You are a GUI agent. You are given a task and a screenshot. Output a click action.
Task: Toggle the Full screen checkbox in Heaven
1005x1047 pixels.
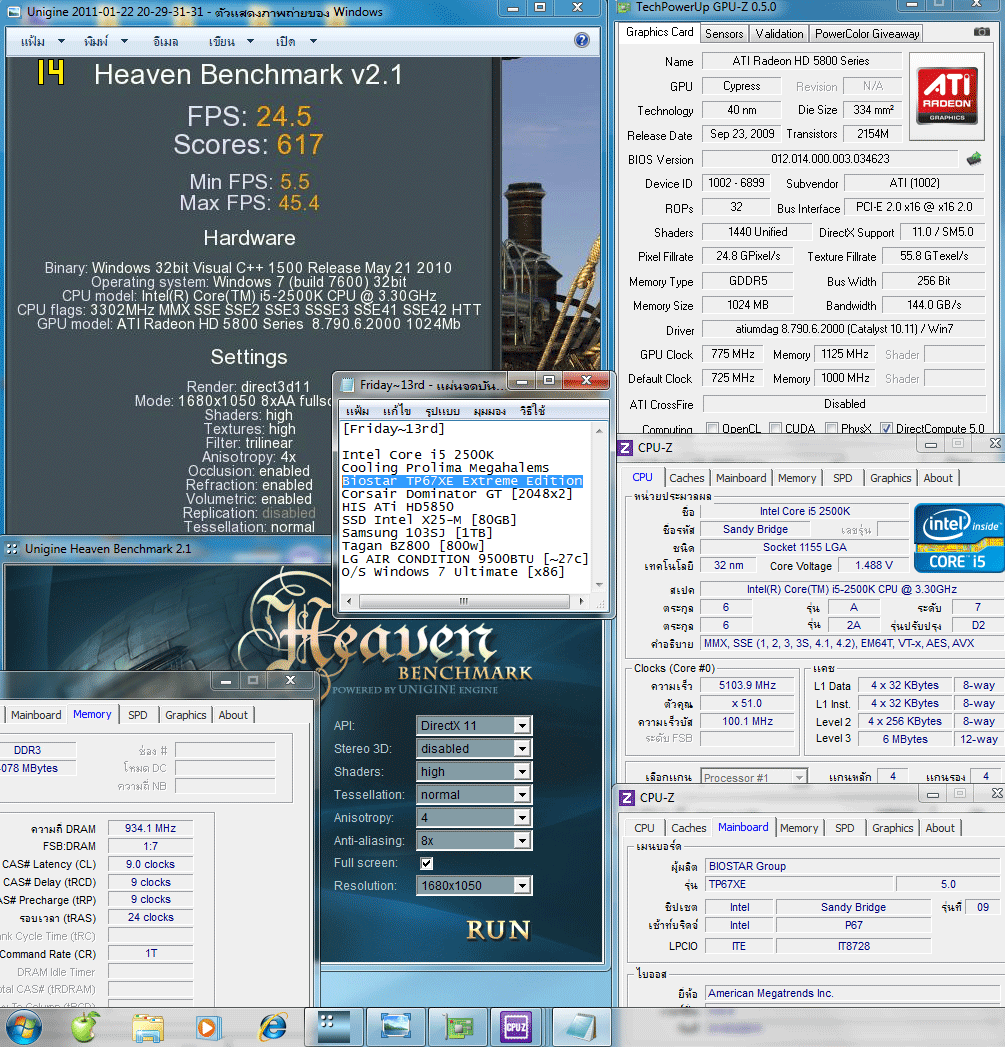point(427,863)
